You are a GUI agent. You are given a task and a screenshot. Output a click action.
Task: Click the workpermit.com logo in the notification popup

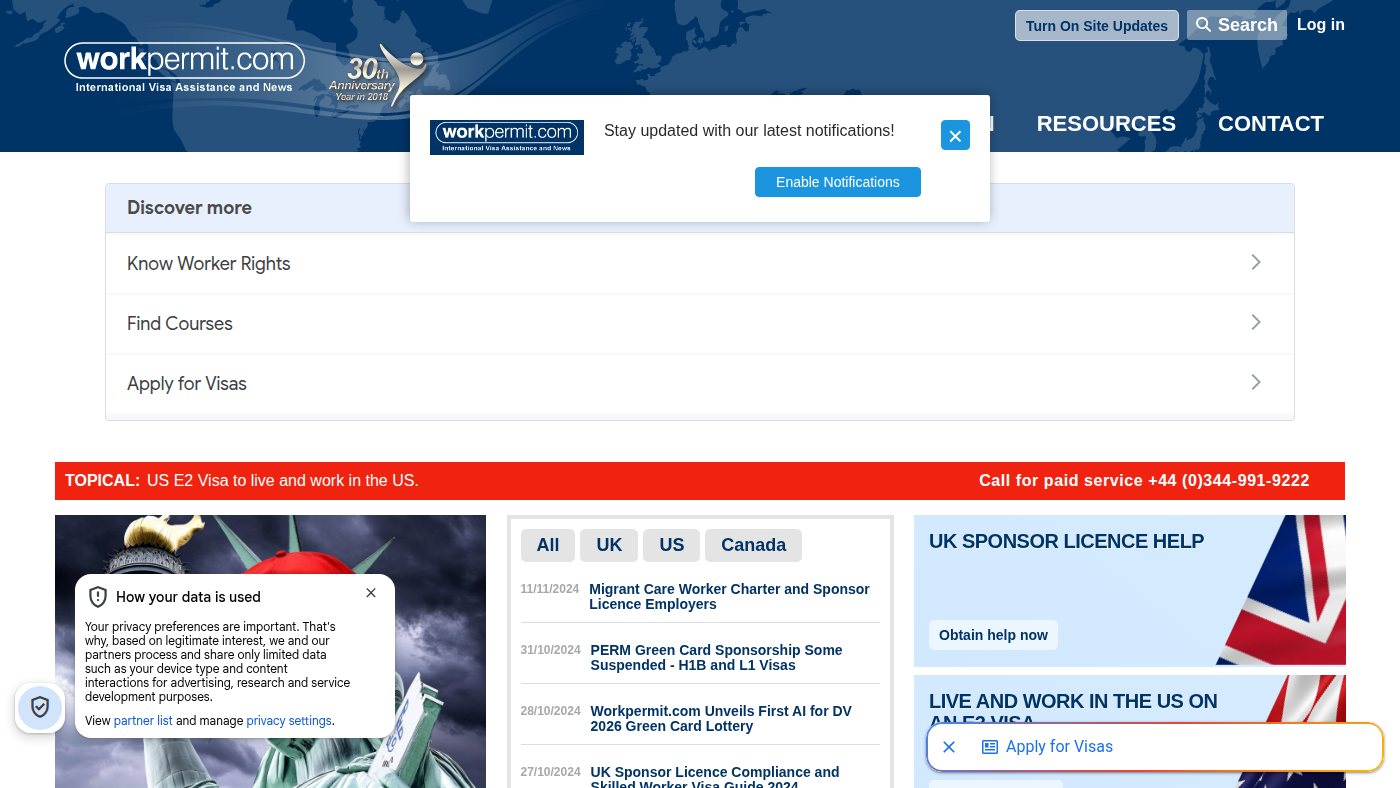tap(507, 137)
